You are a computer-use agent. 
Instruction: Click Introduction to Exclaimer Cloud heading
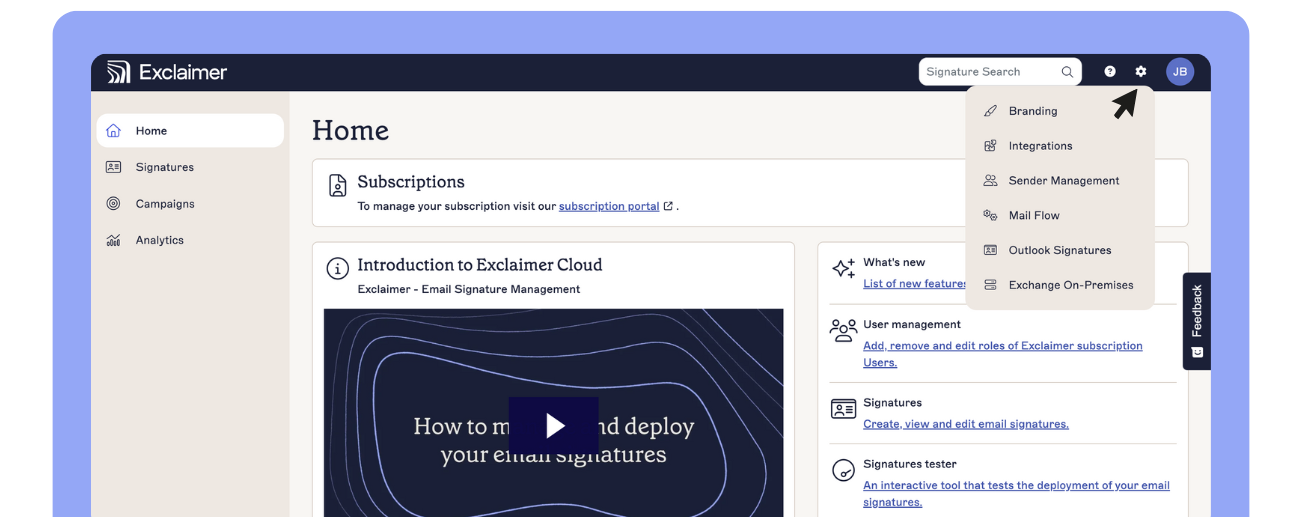[x=480, y=265]
